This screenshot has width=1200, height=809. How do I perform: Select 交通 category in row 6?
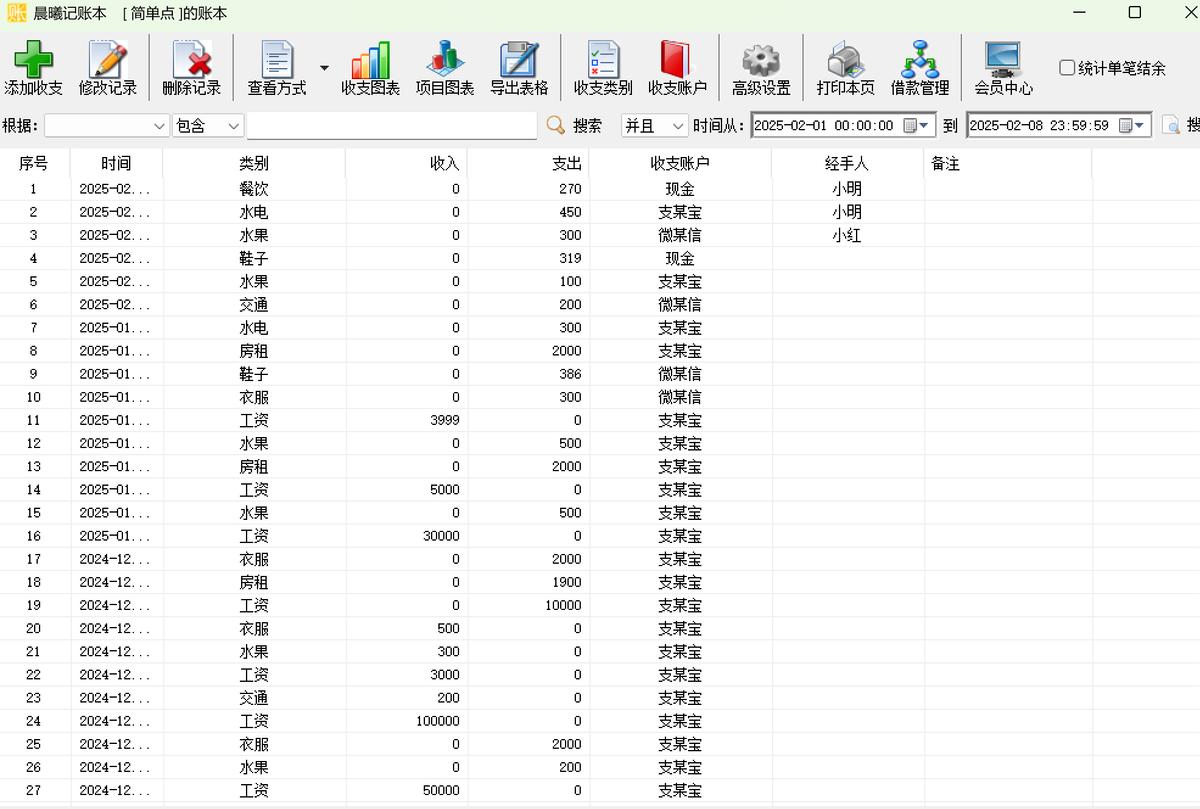click(254, 305)
